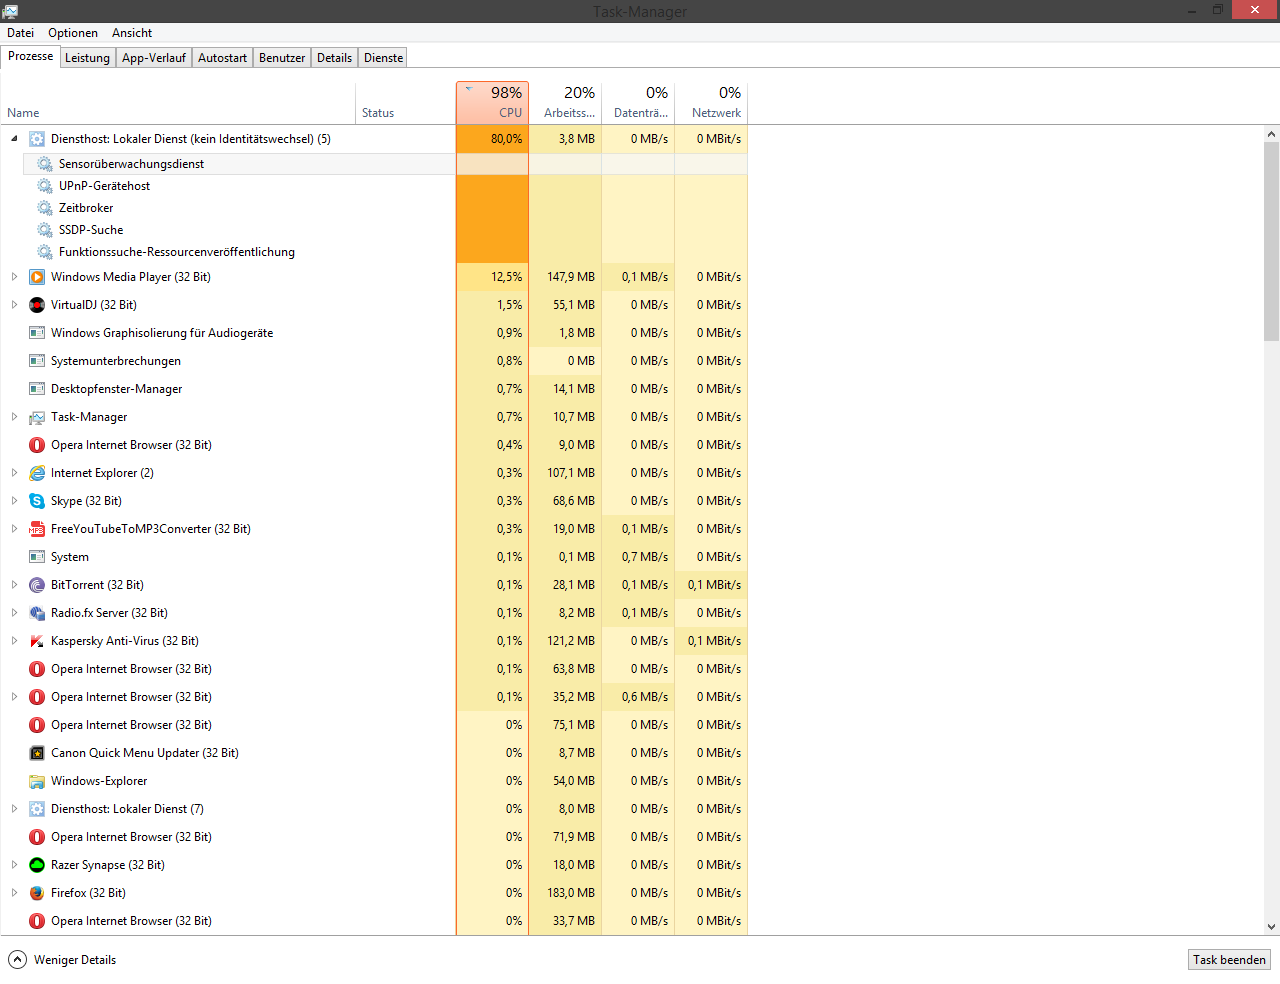The width and height of the screenshot is (1280, 984).
Task: Click the Opera icon with 9,0 MB memory
Action: [x=37, y=445]
